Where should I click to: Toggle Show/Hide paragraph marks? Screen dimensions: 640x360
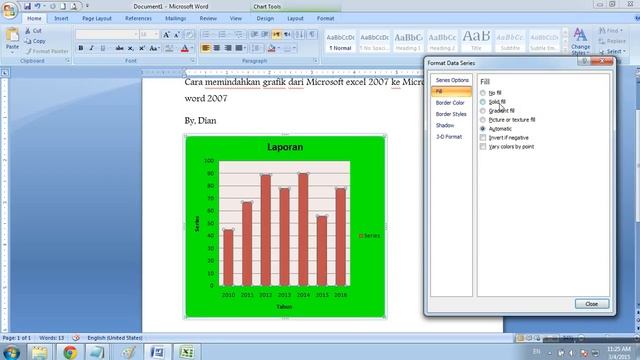tap(311, 35)
